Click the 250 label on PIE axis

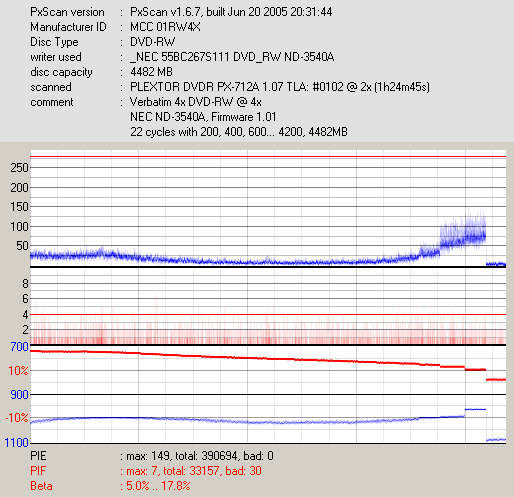pyautogui.click(x=19, y=168)
